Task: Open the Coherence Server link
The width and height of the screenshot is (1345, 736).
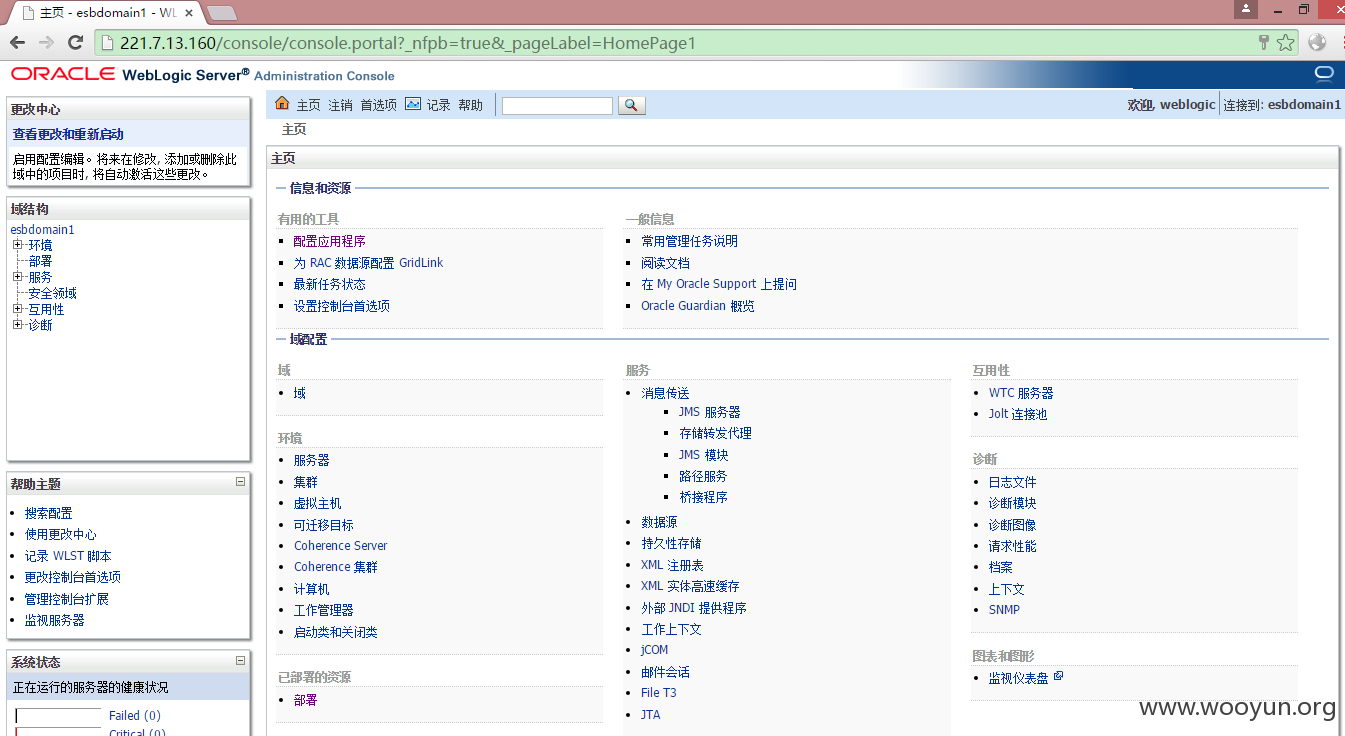Action: (x=340, y=546)
